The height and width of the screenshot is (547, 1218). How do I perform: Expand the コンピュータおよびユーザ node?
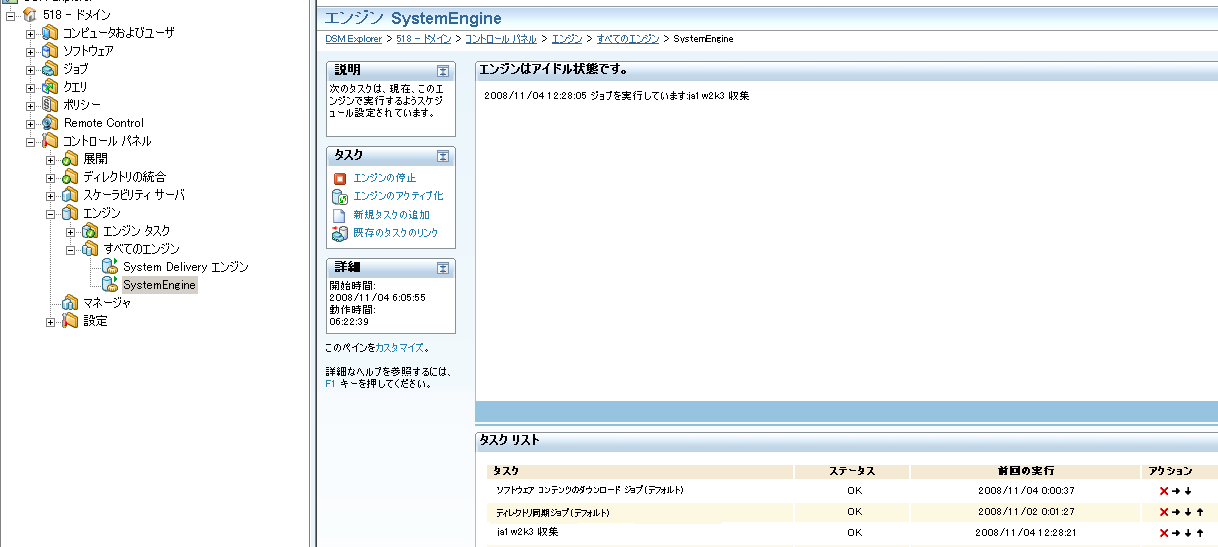(31, 33)
